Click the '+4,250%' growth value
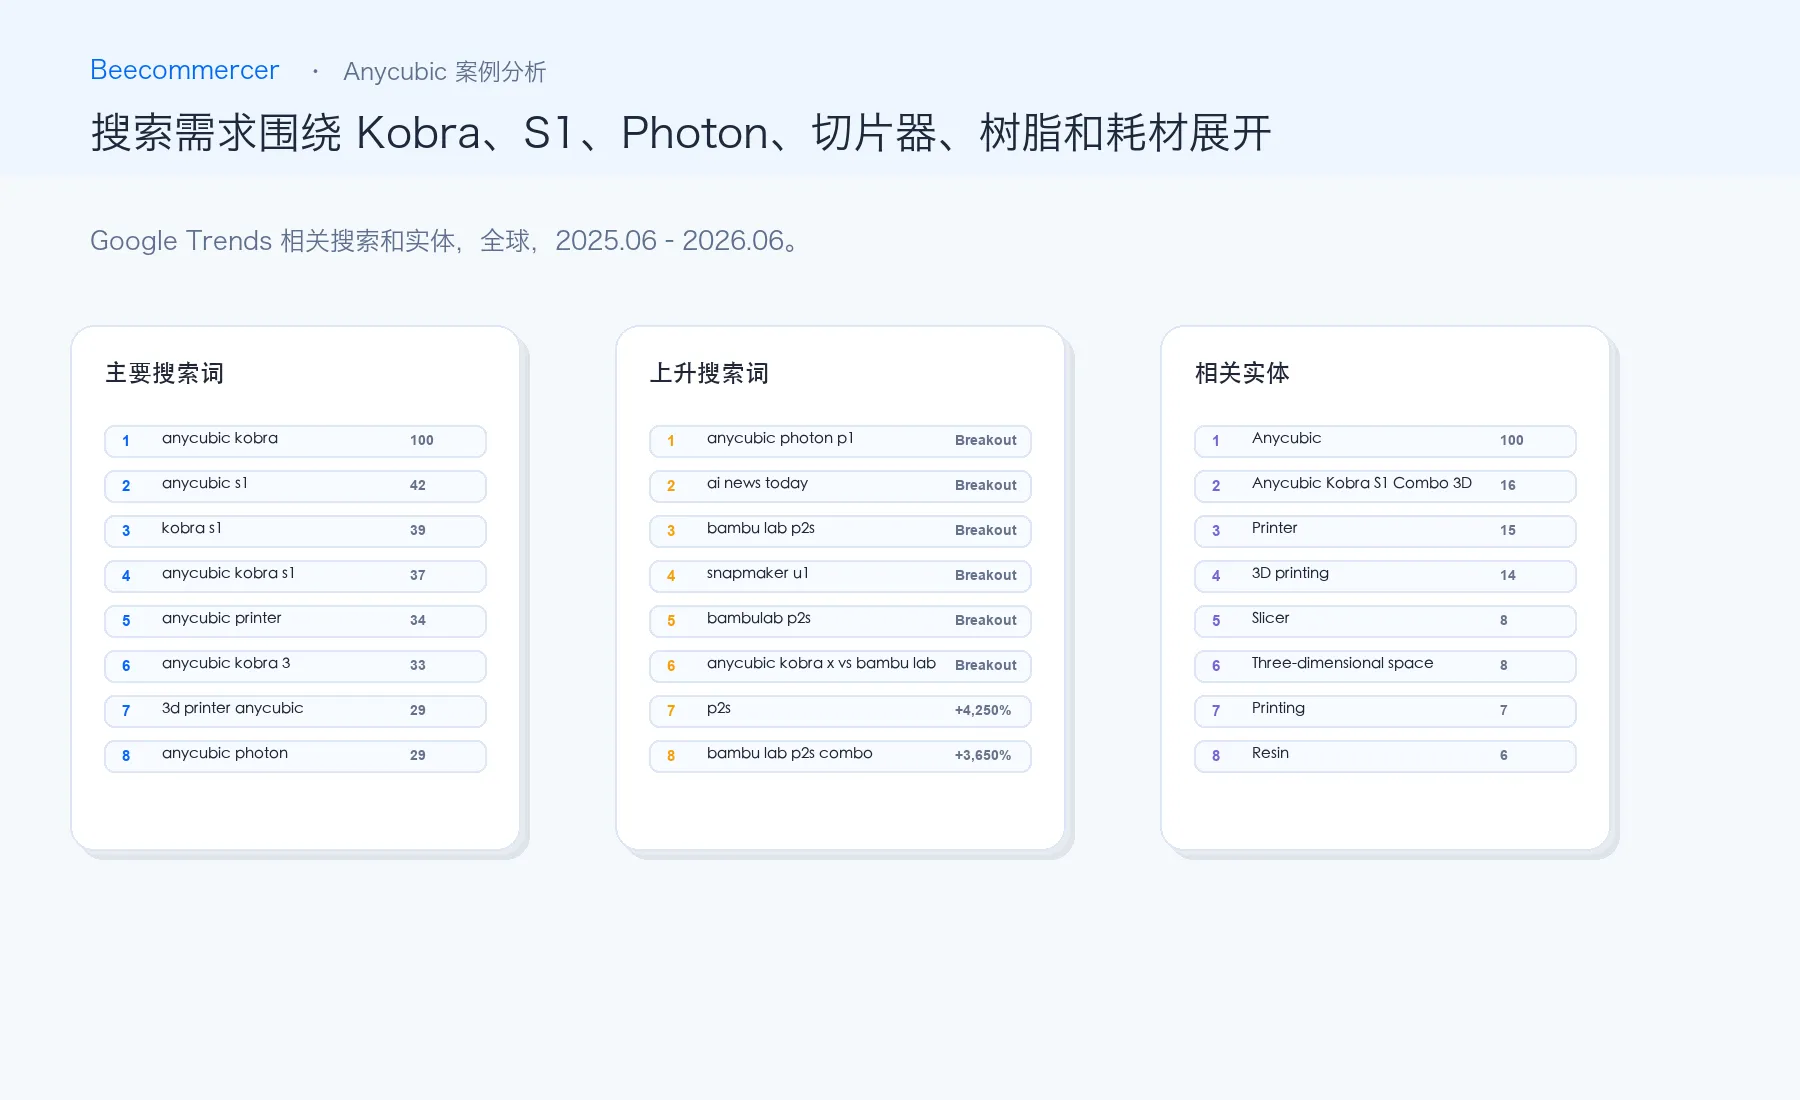Screen dimensions: 1800x1100 tap(983, 710)
